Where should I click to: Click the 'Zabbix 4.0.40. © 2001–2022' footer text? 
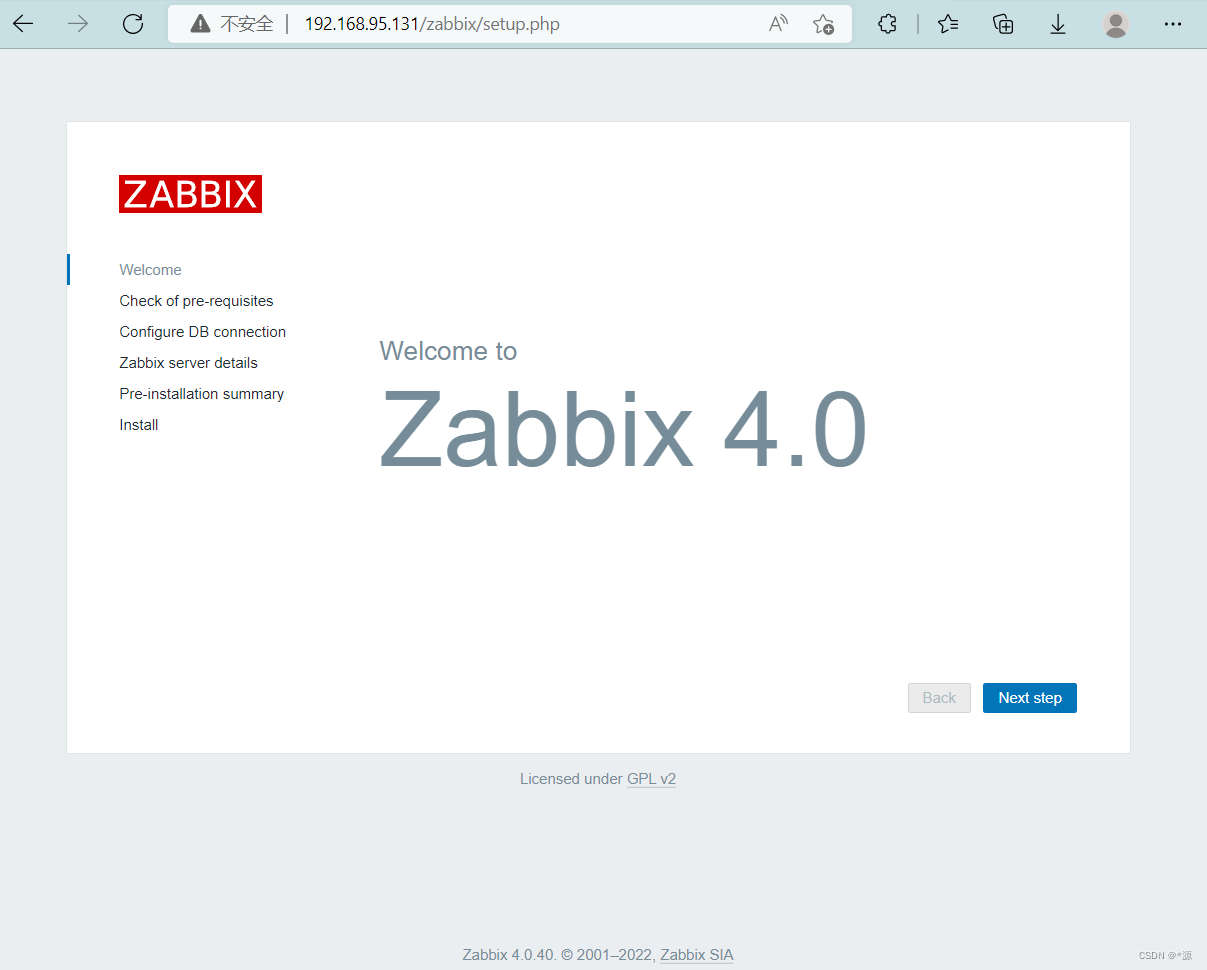(559, 955)
